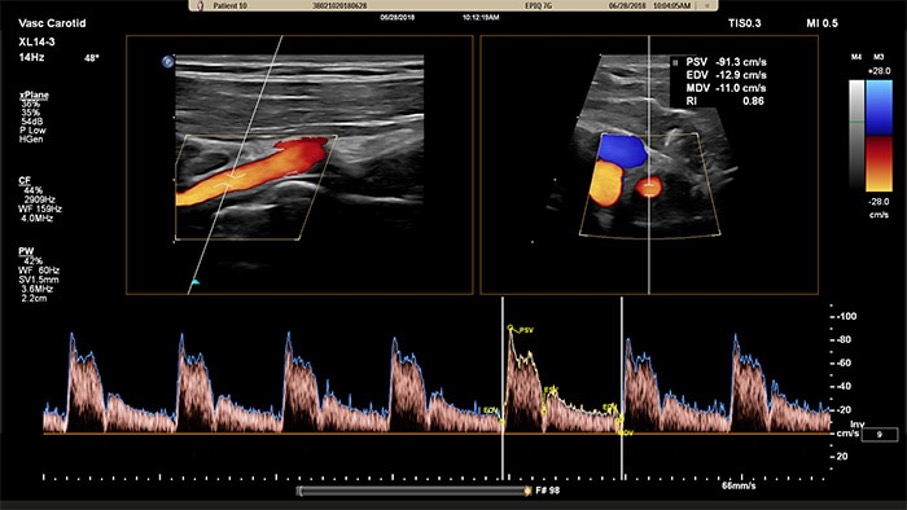The width and height of the screenshot is (908, 510).
Task: Click the cyan focal zone marker arrow
Action: click(x=195, y=283)
